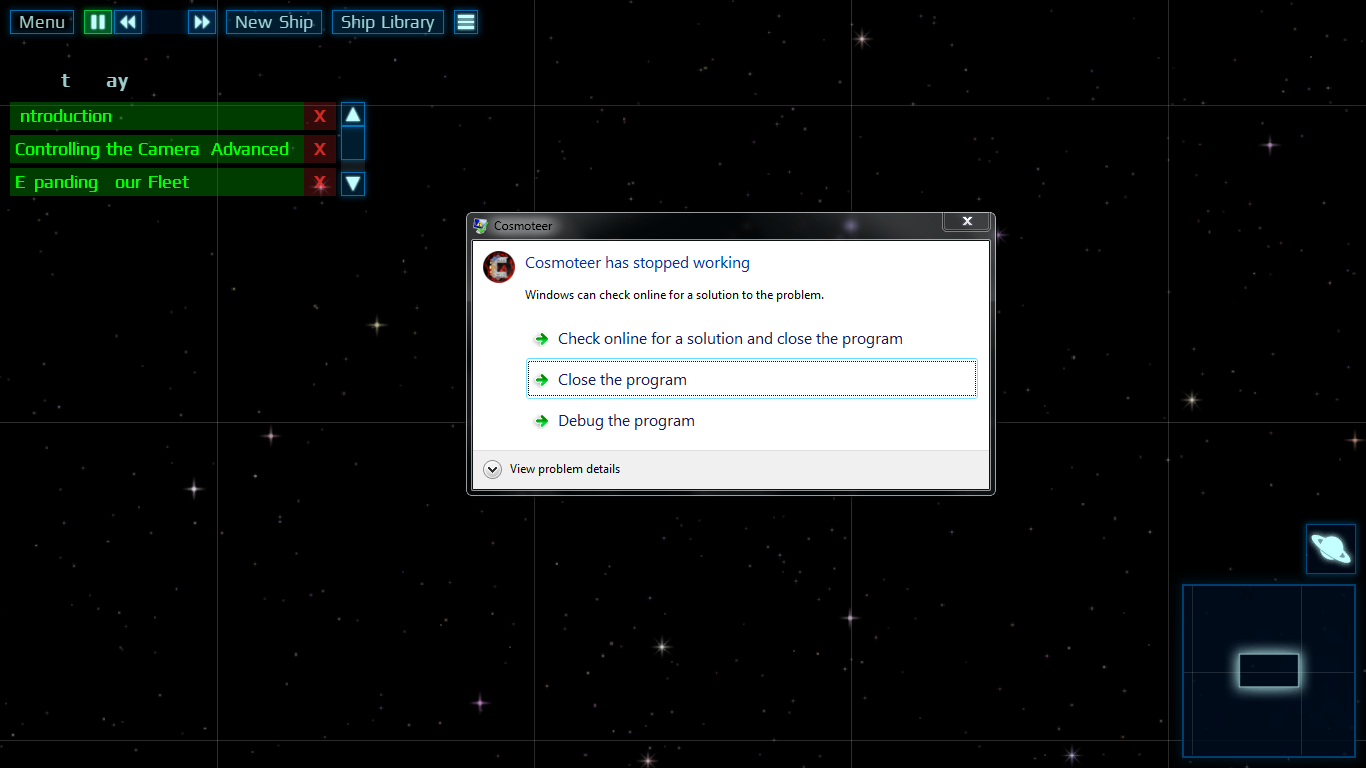The width and height of the screenshot is (1366, 768).
Task: Dismiss the Introduction tutorial with its red X
Action: point(319,116)
